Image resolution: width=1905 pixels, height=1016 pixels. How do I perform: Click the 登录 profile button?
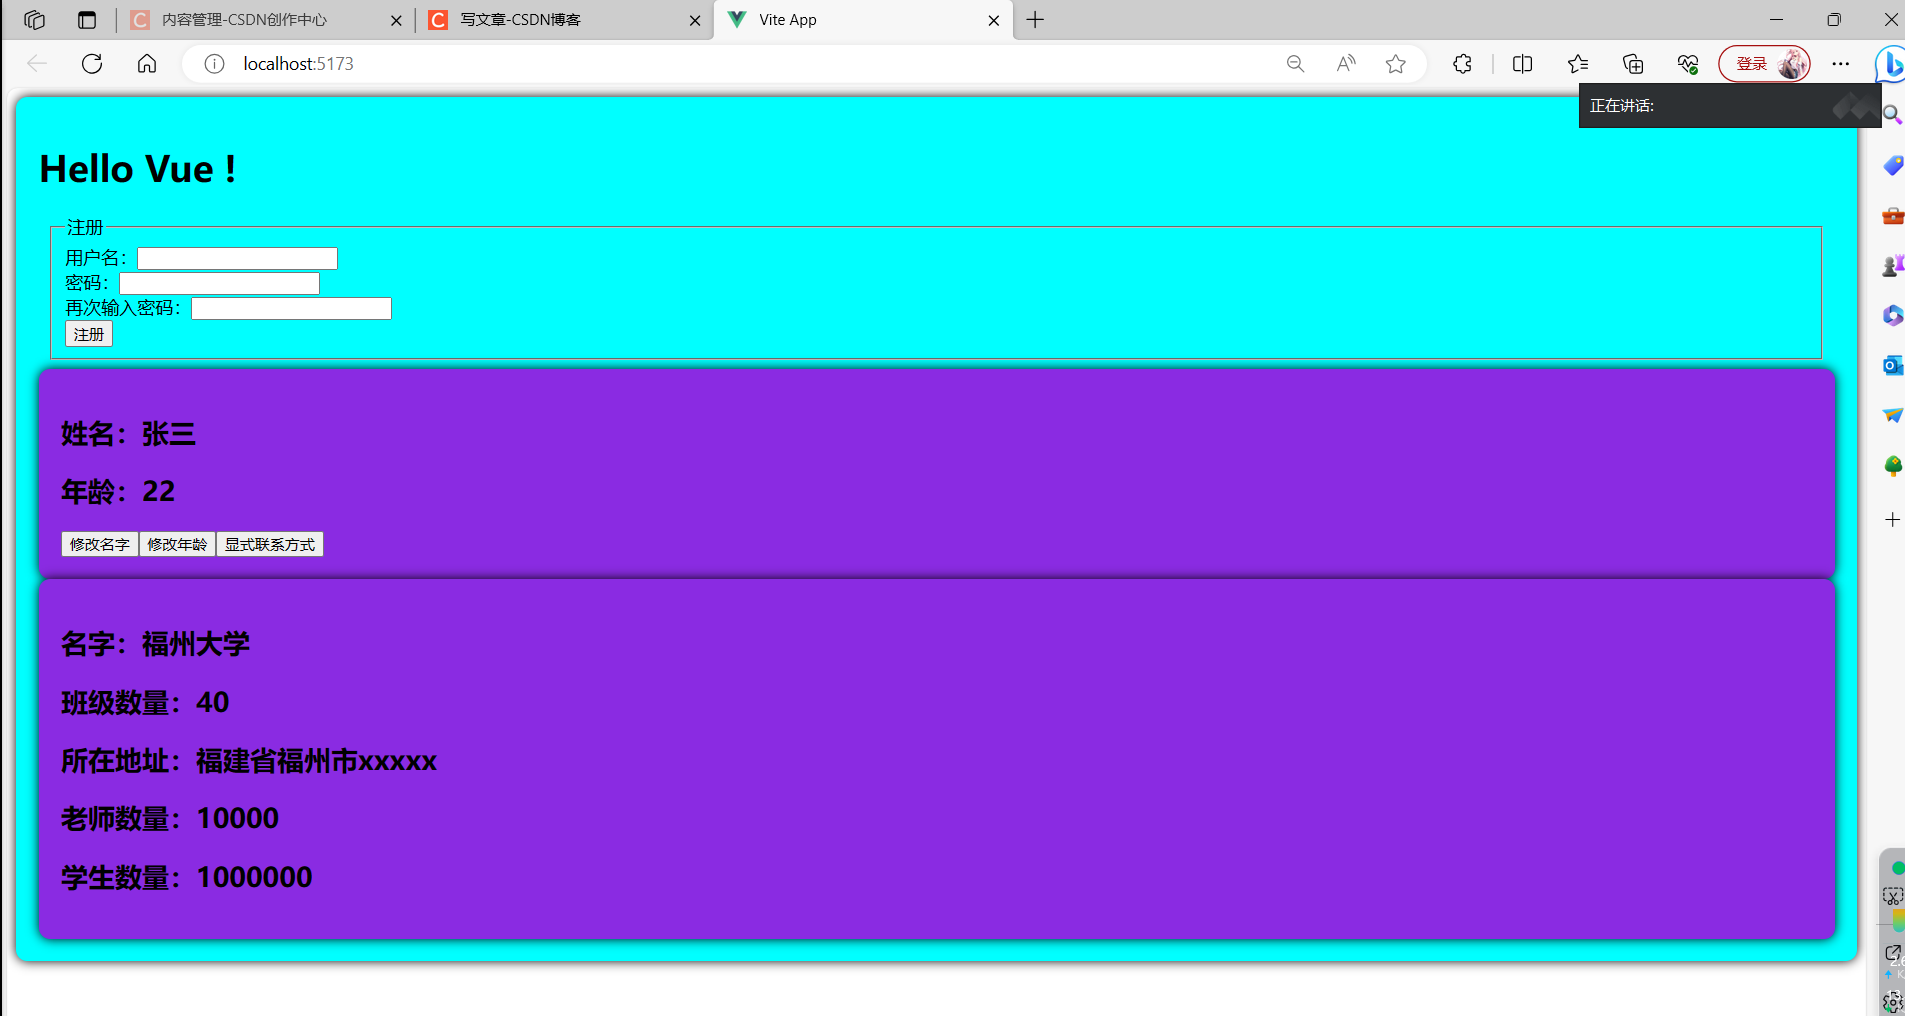click(1764, 64)
